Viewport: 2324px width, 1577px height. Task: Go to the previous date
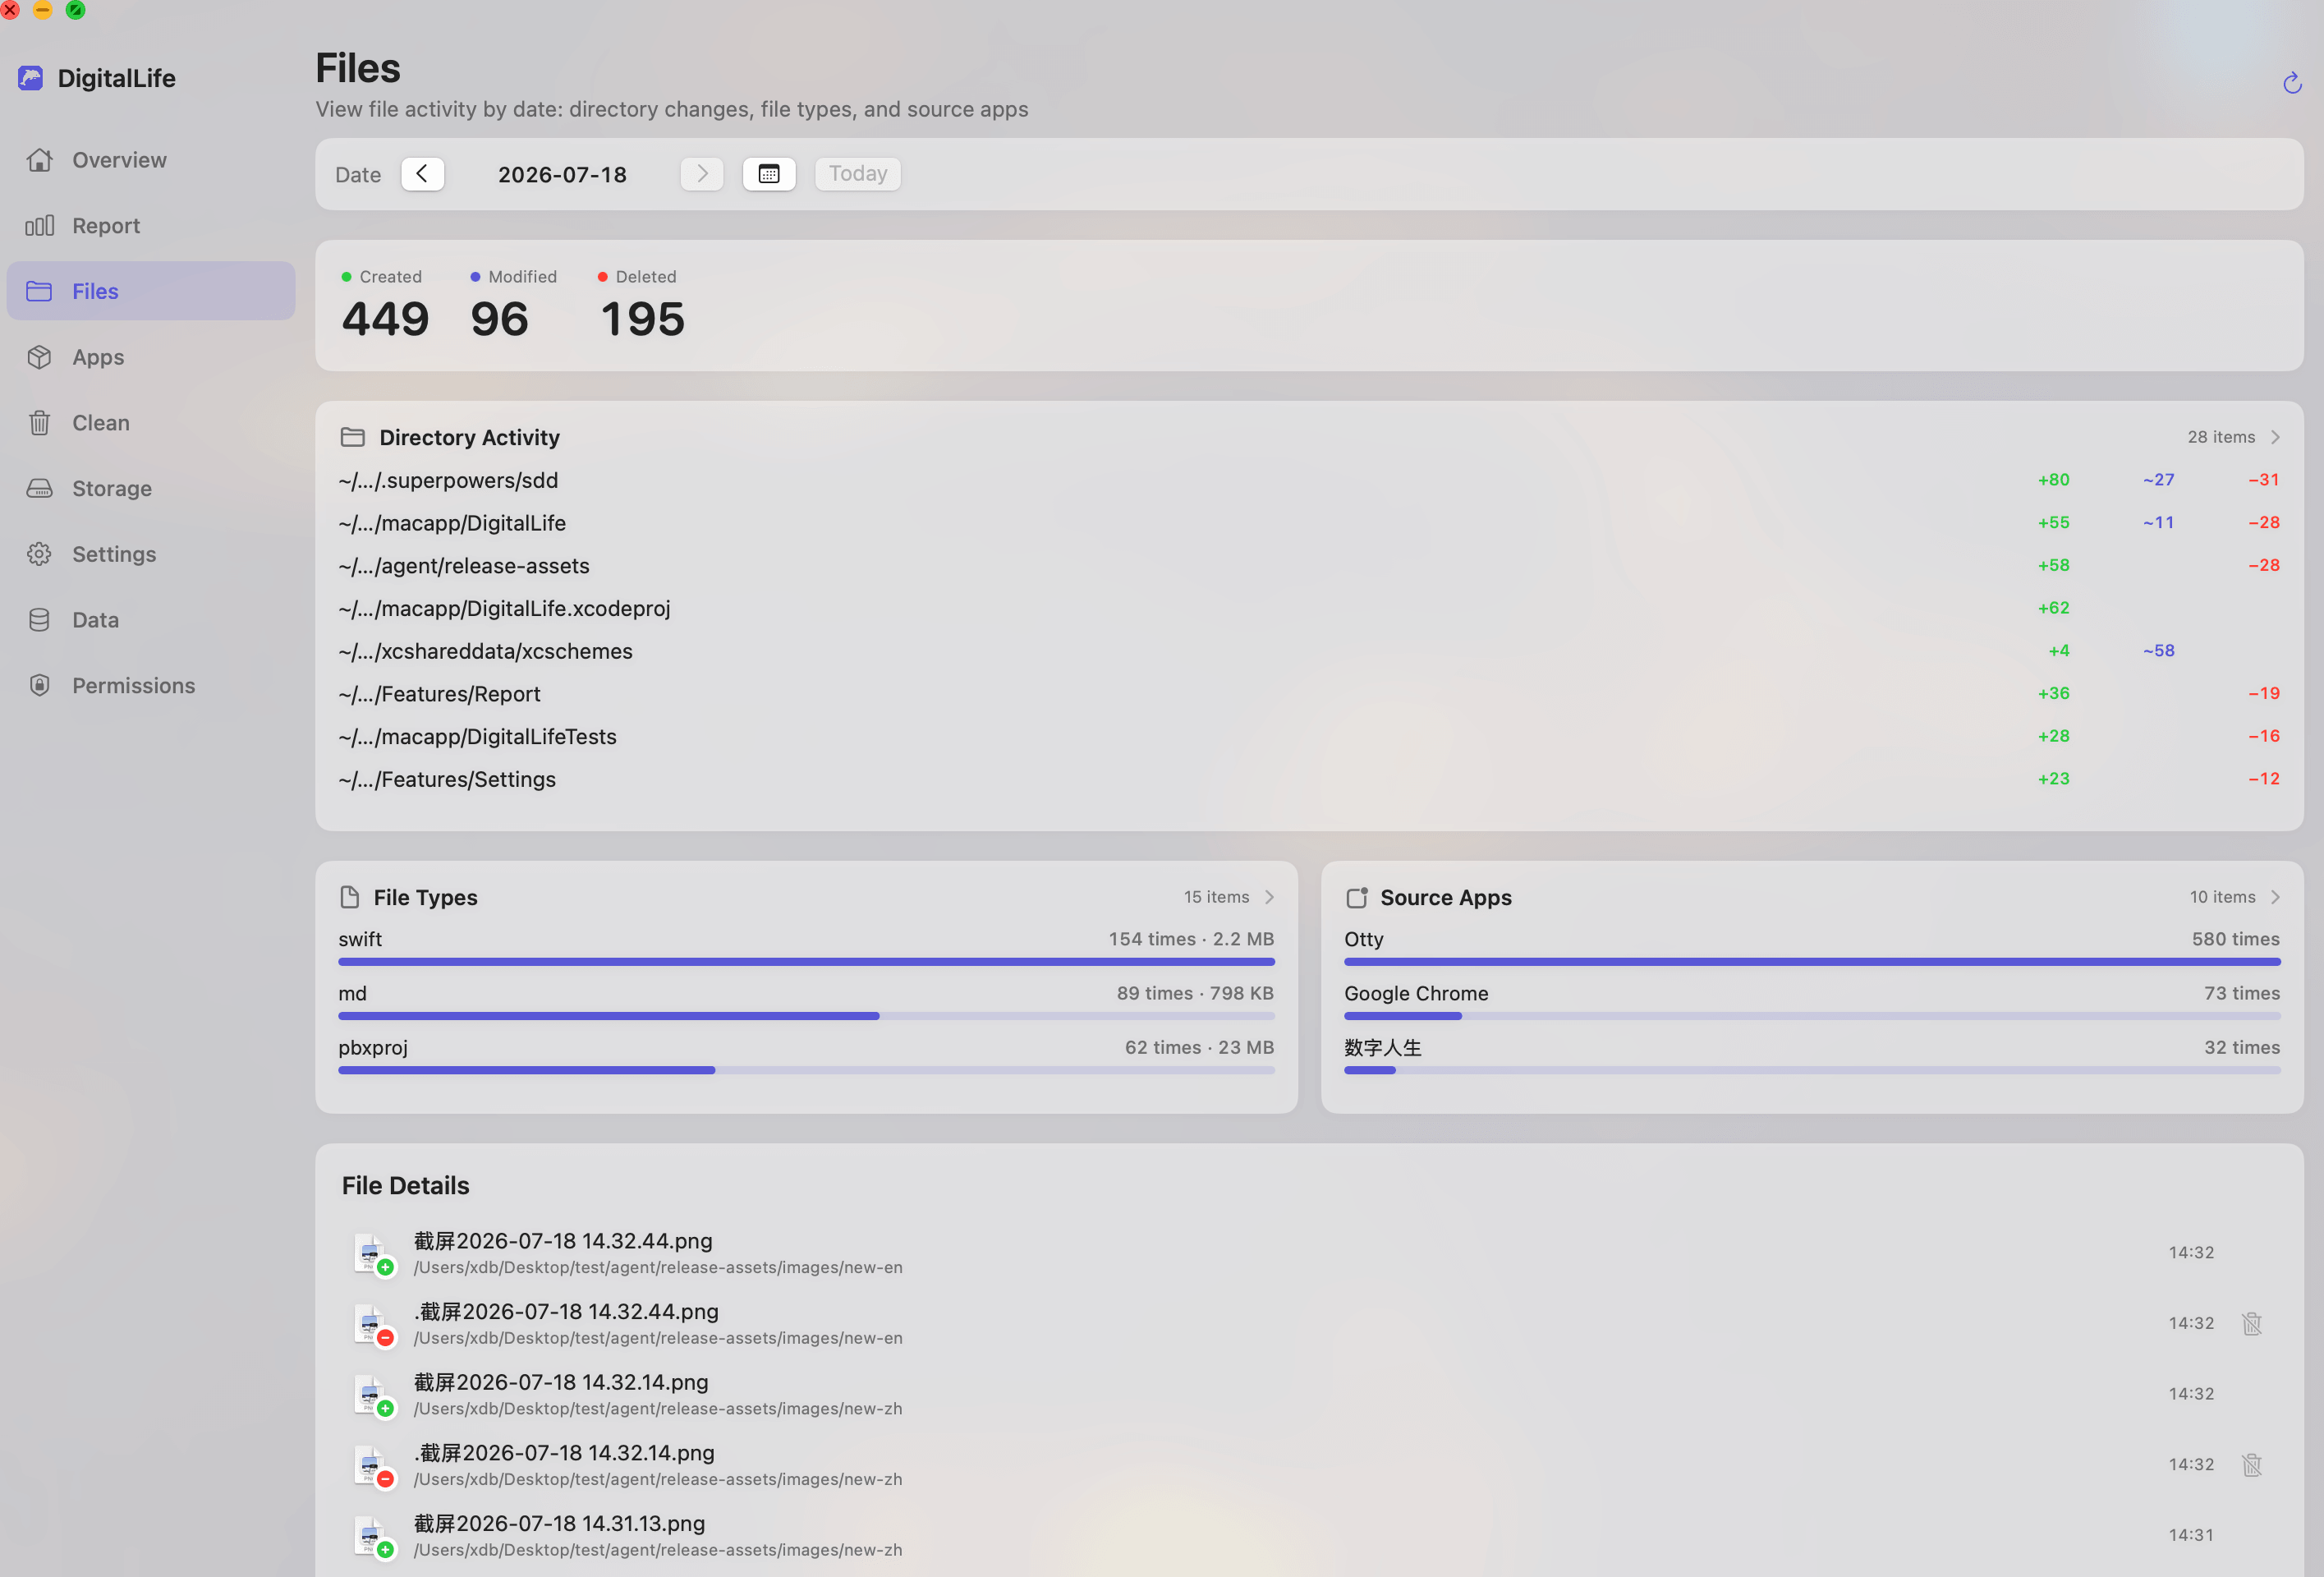click(x=422, y=174)
